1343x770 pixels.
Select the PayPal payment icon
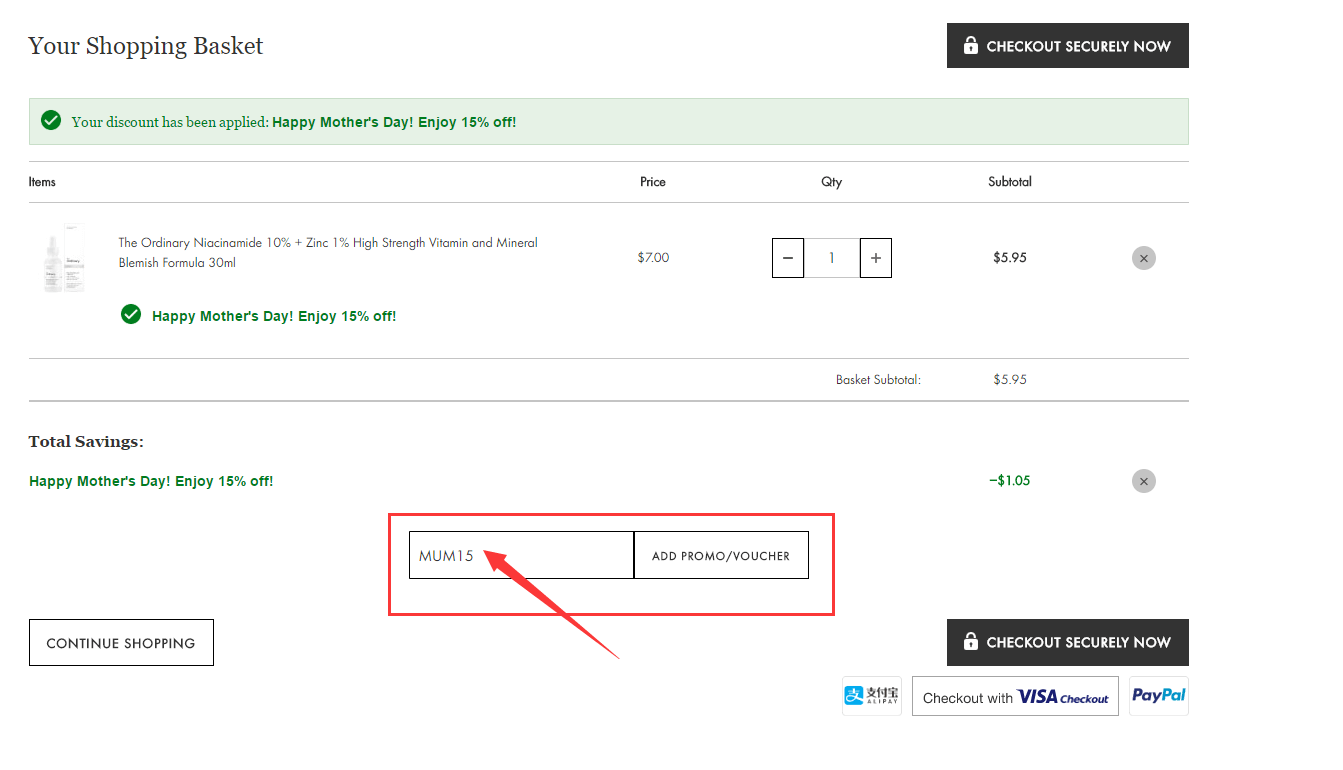pos(1159,695)
